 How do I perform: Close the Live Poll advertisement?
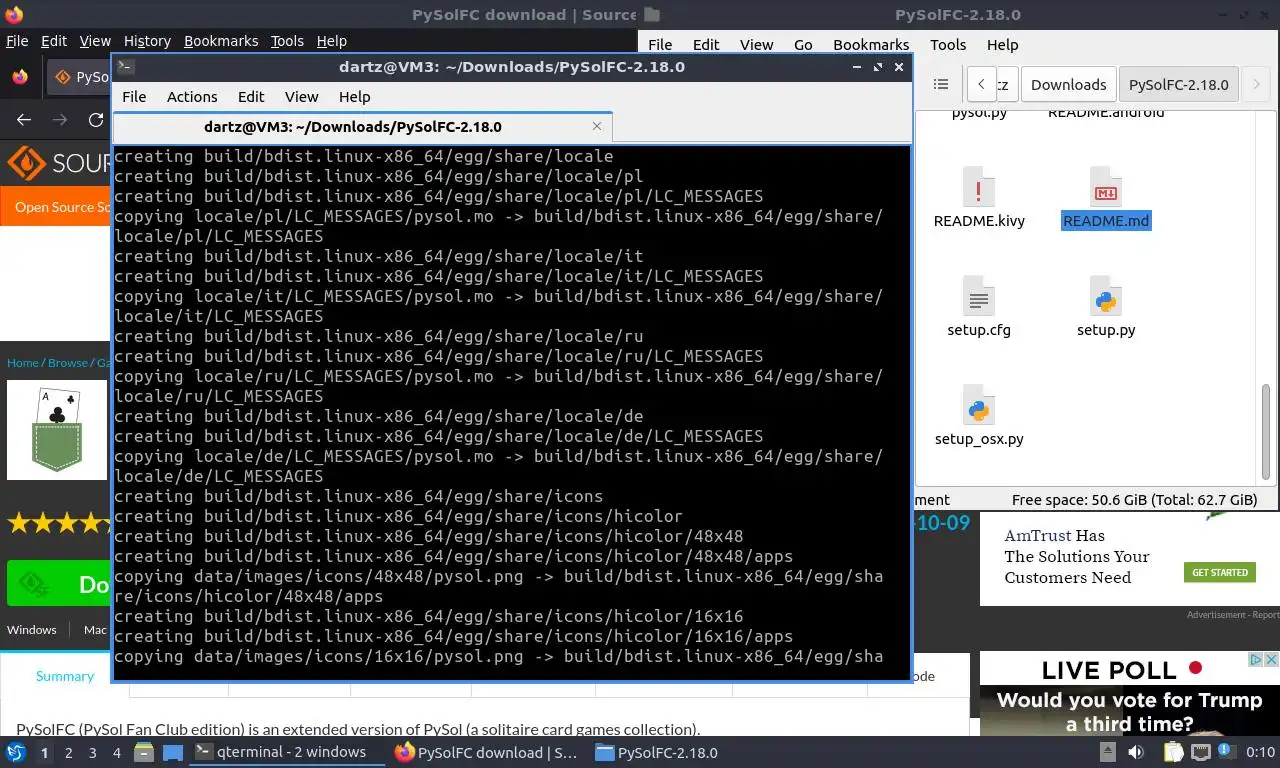pyautogui.click(x=1271, y=660)
